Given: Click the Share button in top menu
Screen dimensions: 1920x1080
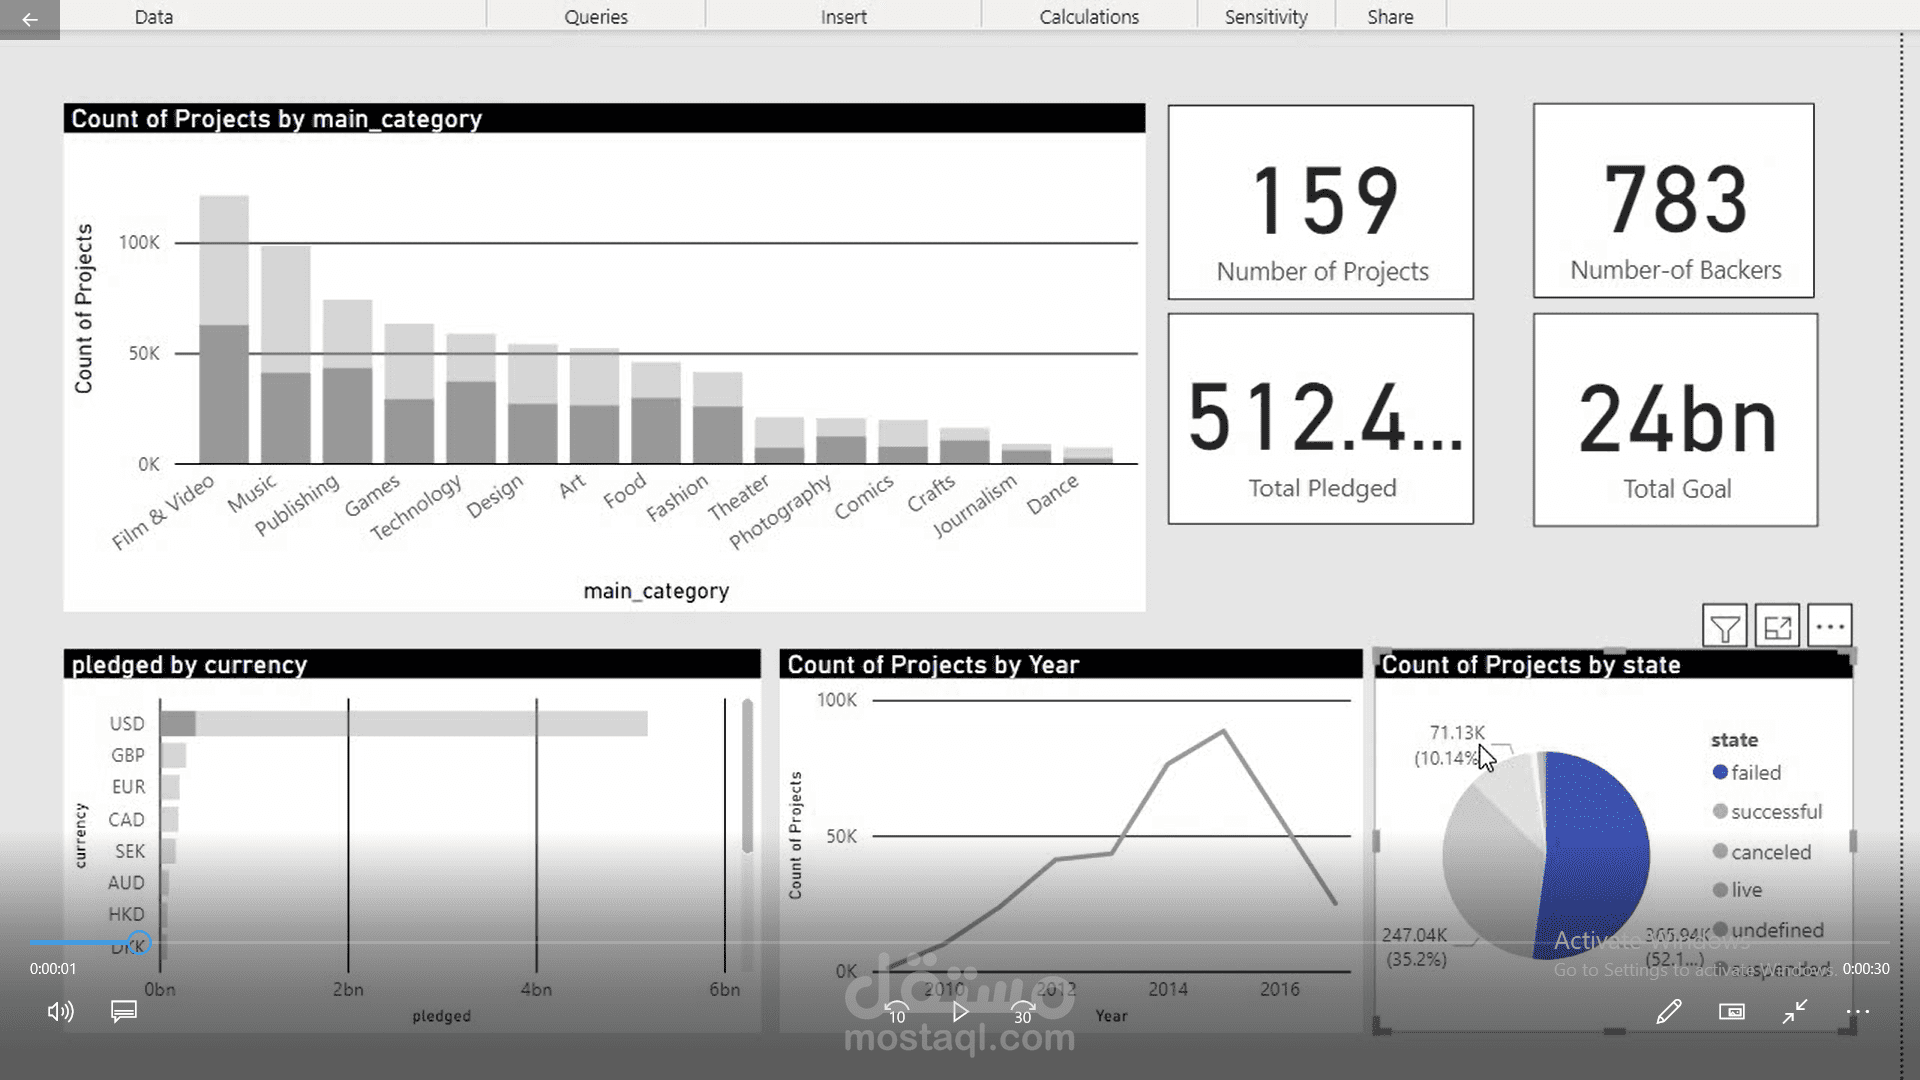Looking at the screenshot, I should coord(1390,16).
